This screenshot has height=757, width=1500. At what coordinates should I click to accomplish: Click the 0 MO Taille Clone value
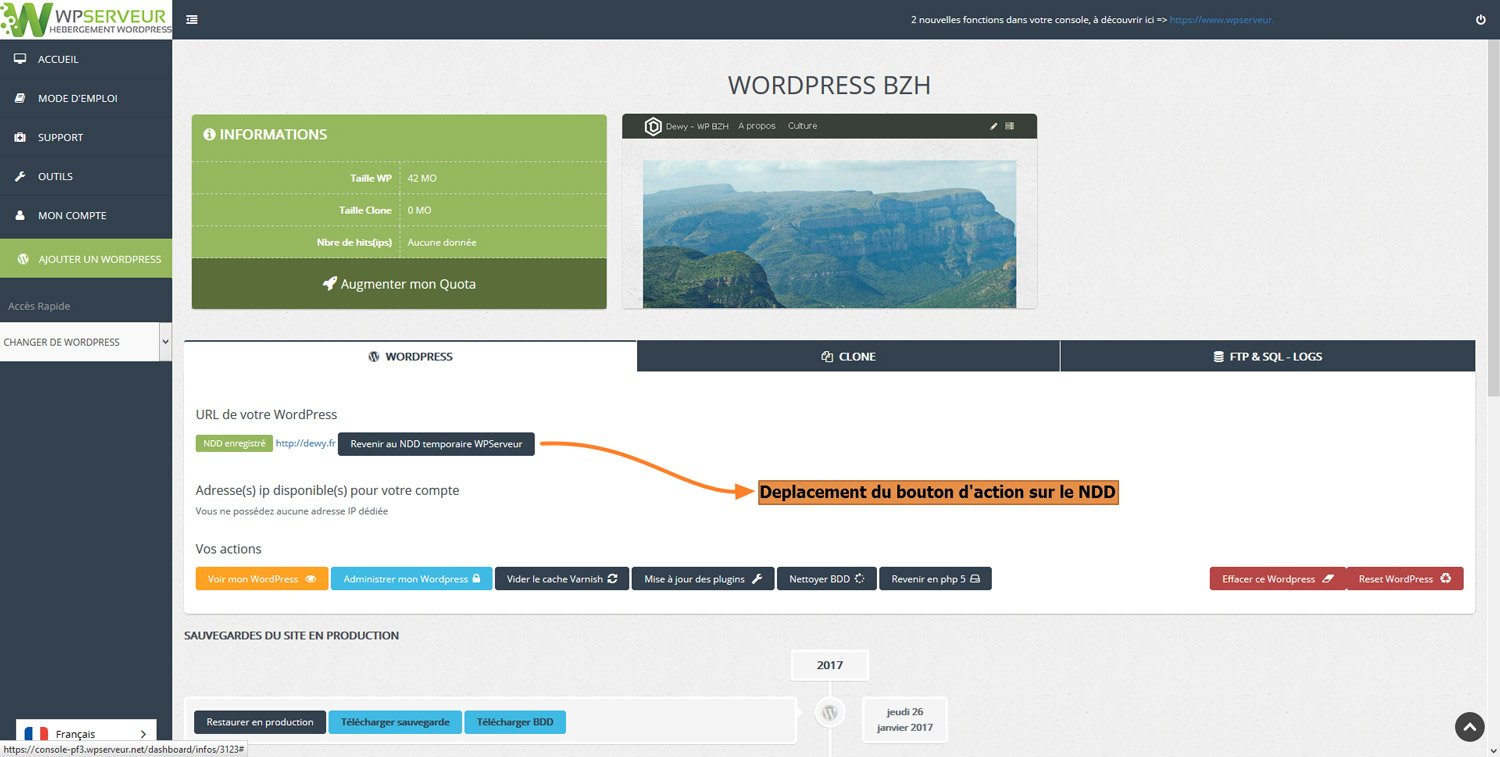click(x=419, y=210)
